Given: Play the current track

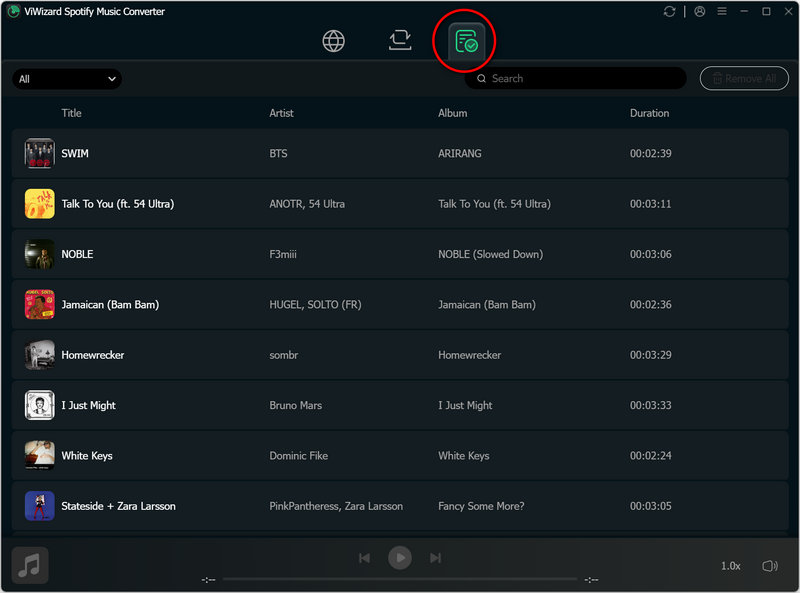Looking at the screenshot, I should (400, 558).
